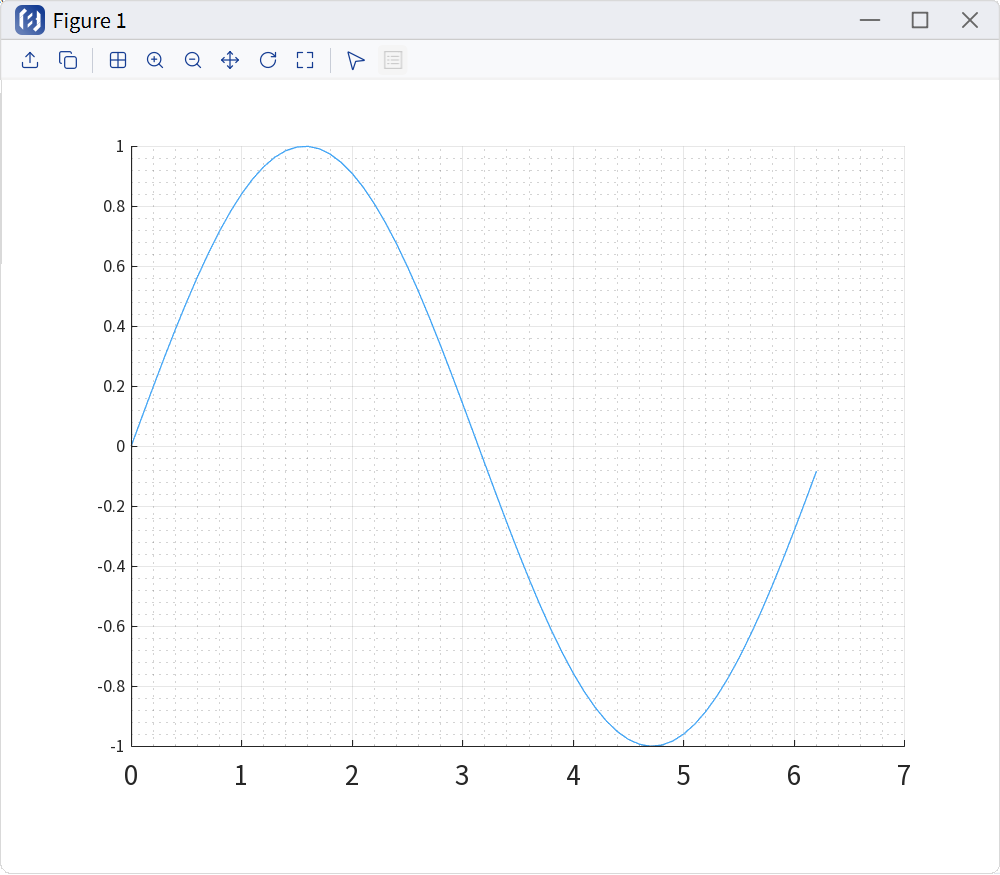The height and width of the screenshot is (875, 1000).
Task: Maximize the Figure 1 window
Action: click(920, 20)
